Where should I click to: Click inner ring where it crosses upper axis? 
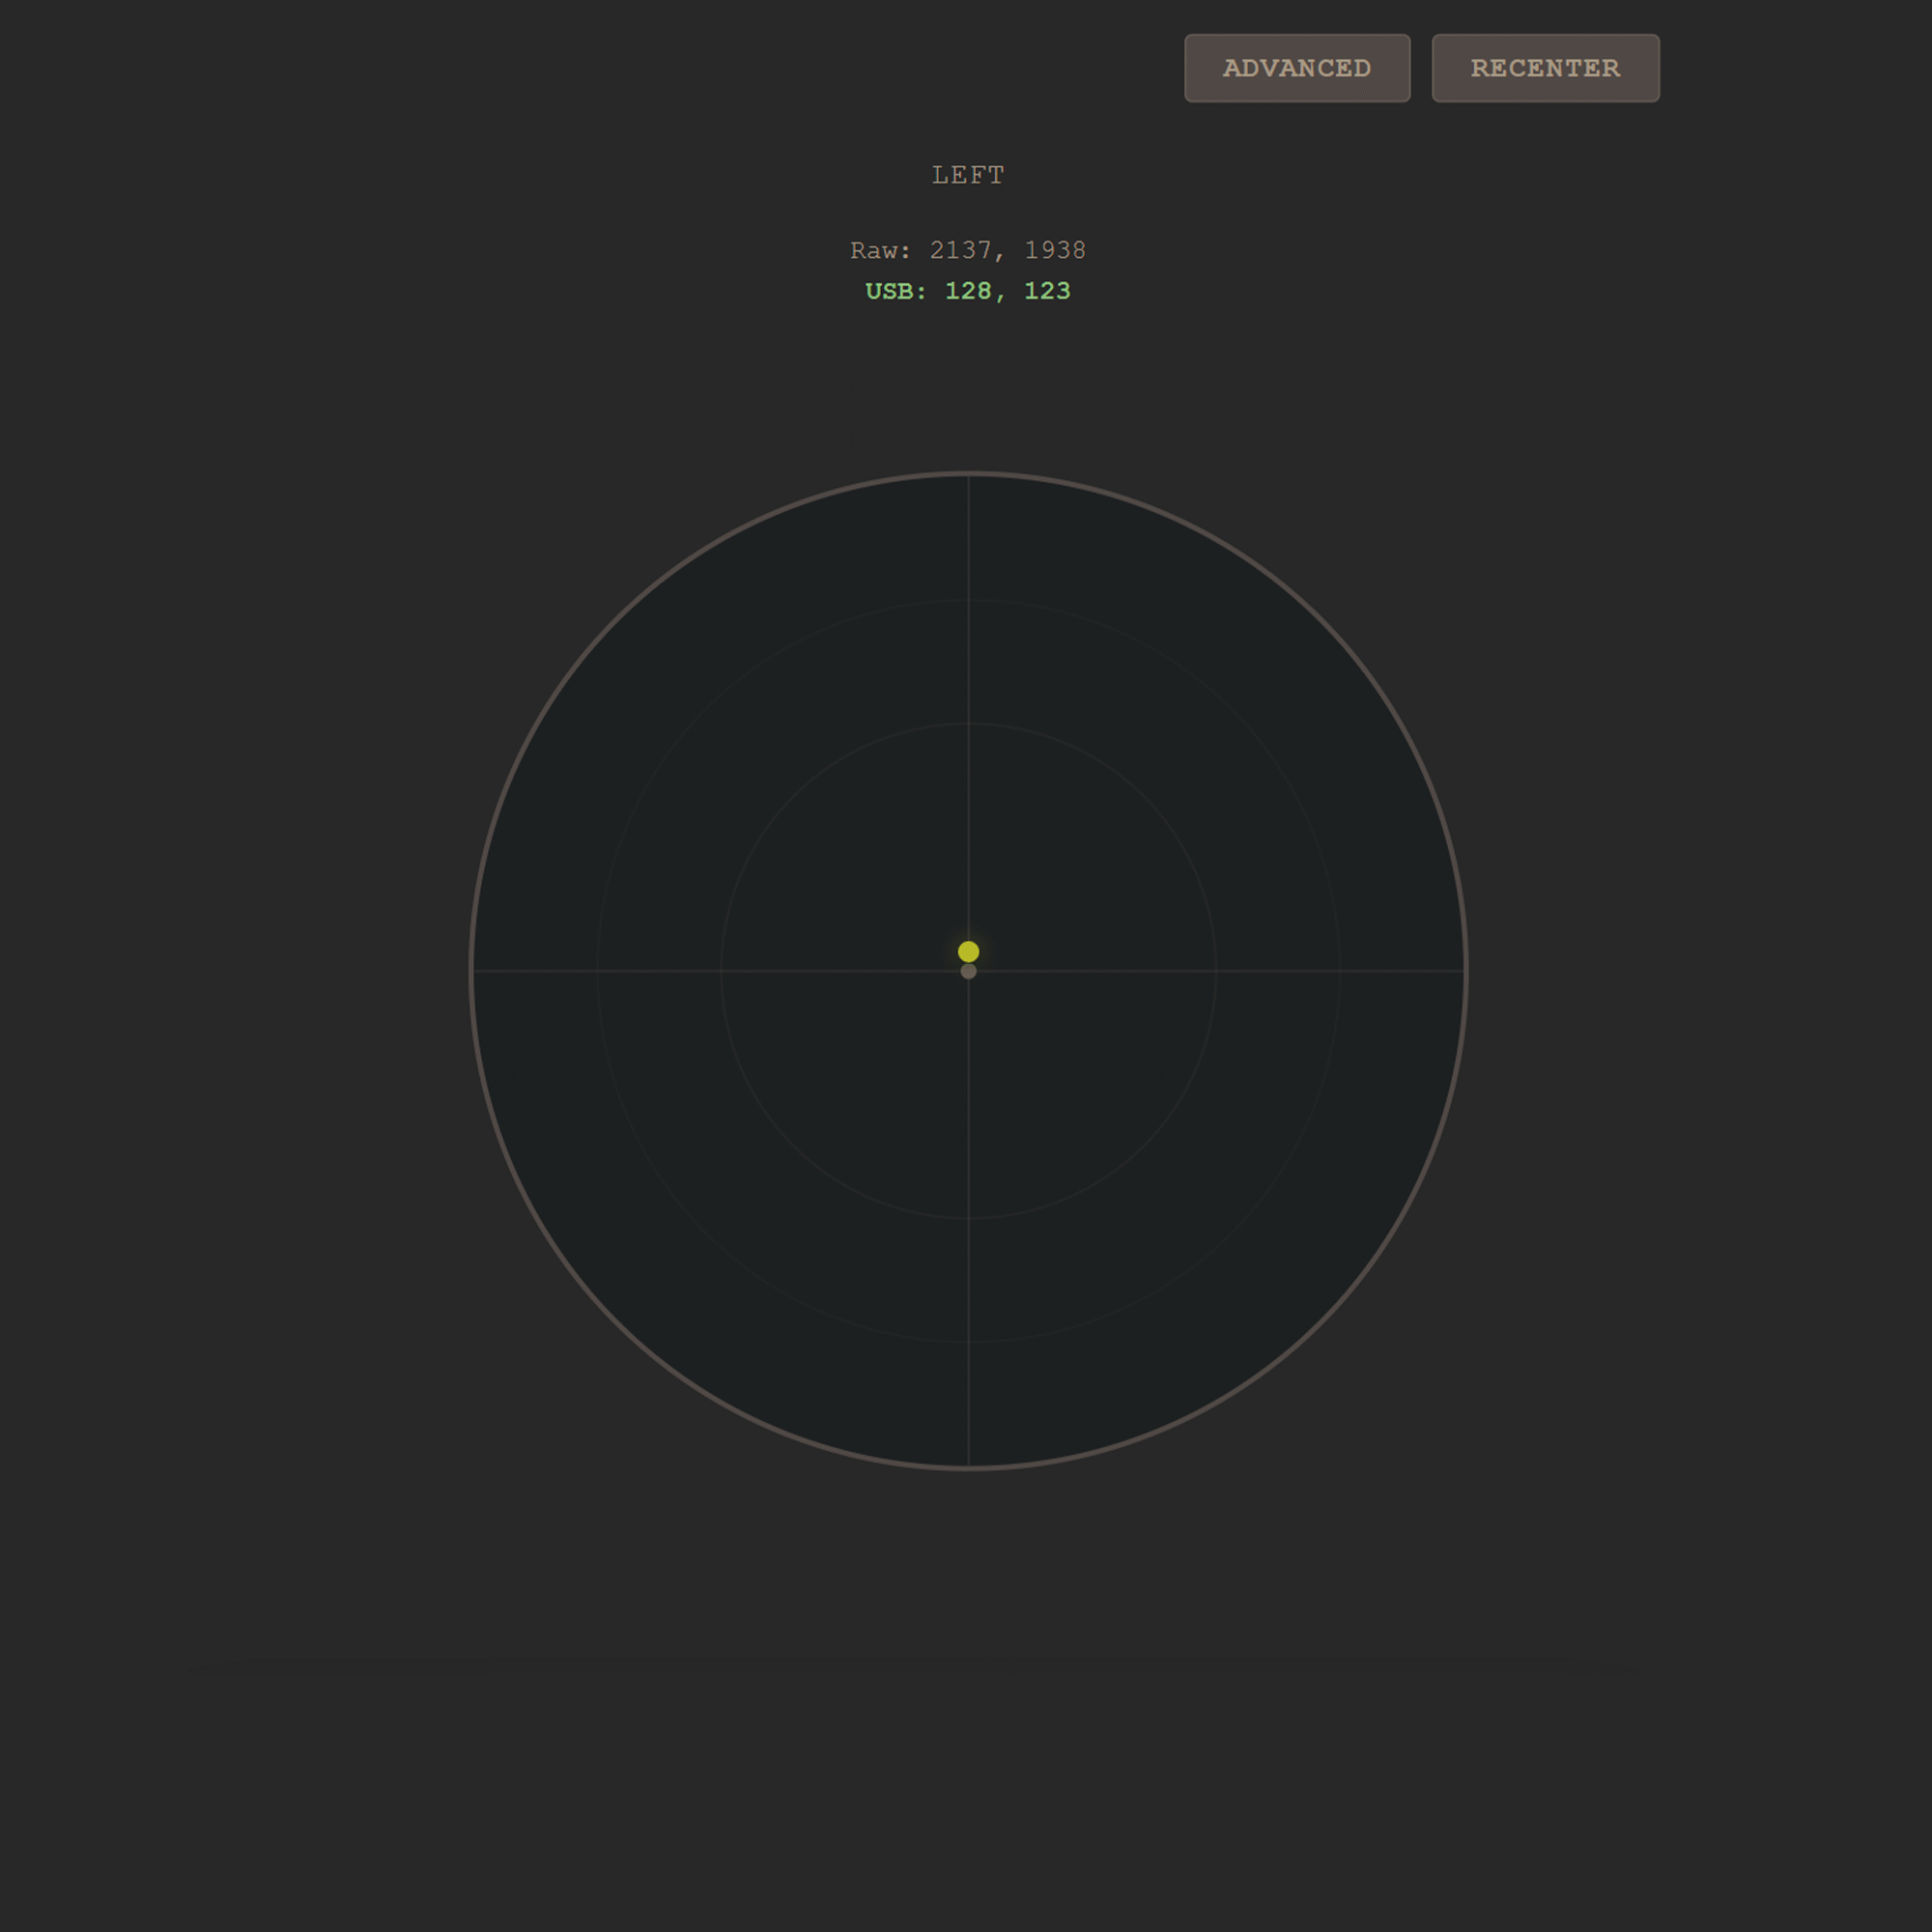[x=968, y=723]
